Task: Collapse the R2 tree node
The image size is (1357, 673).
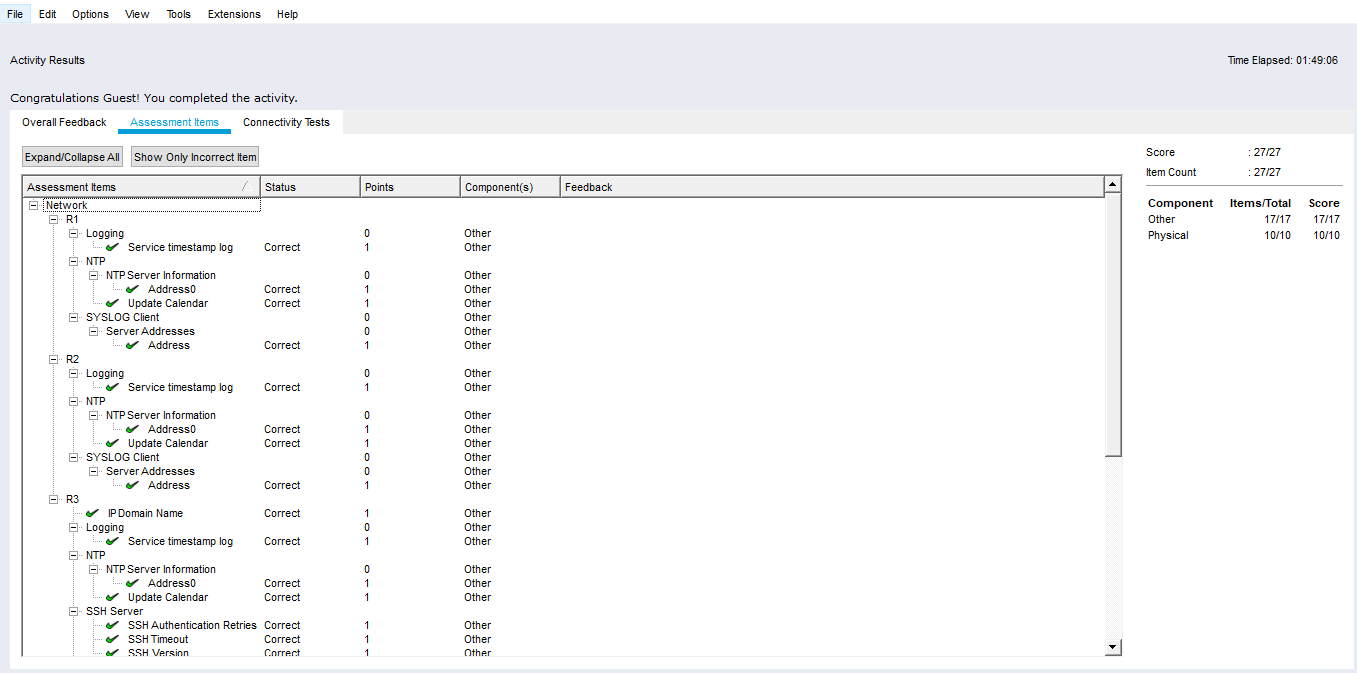Action: click(x=54, y=359)
